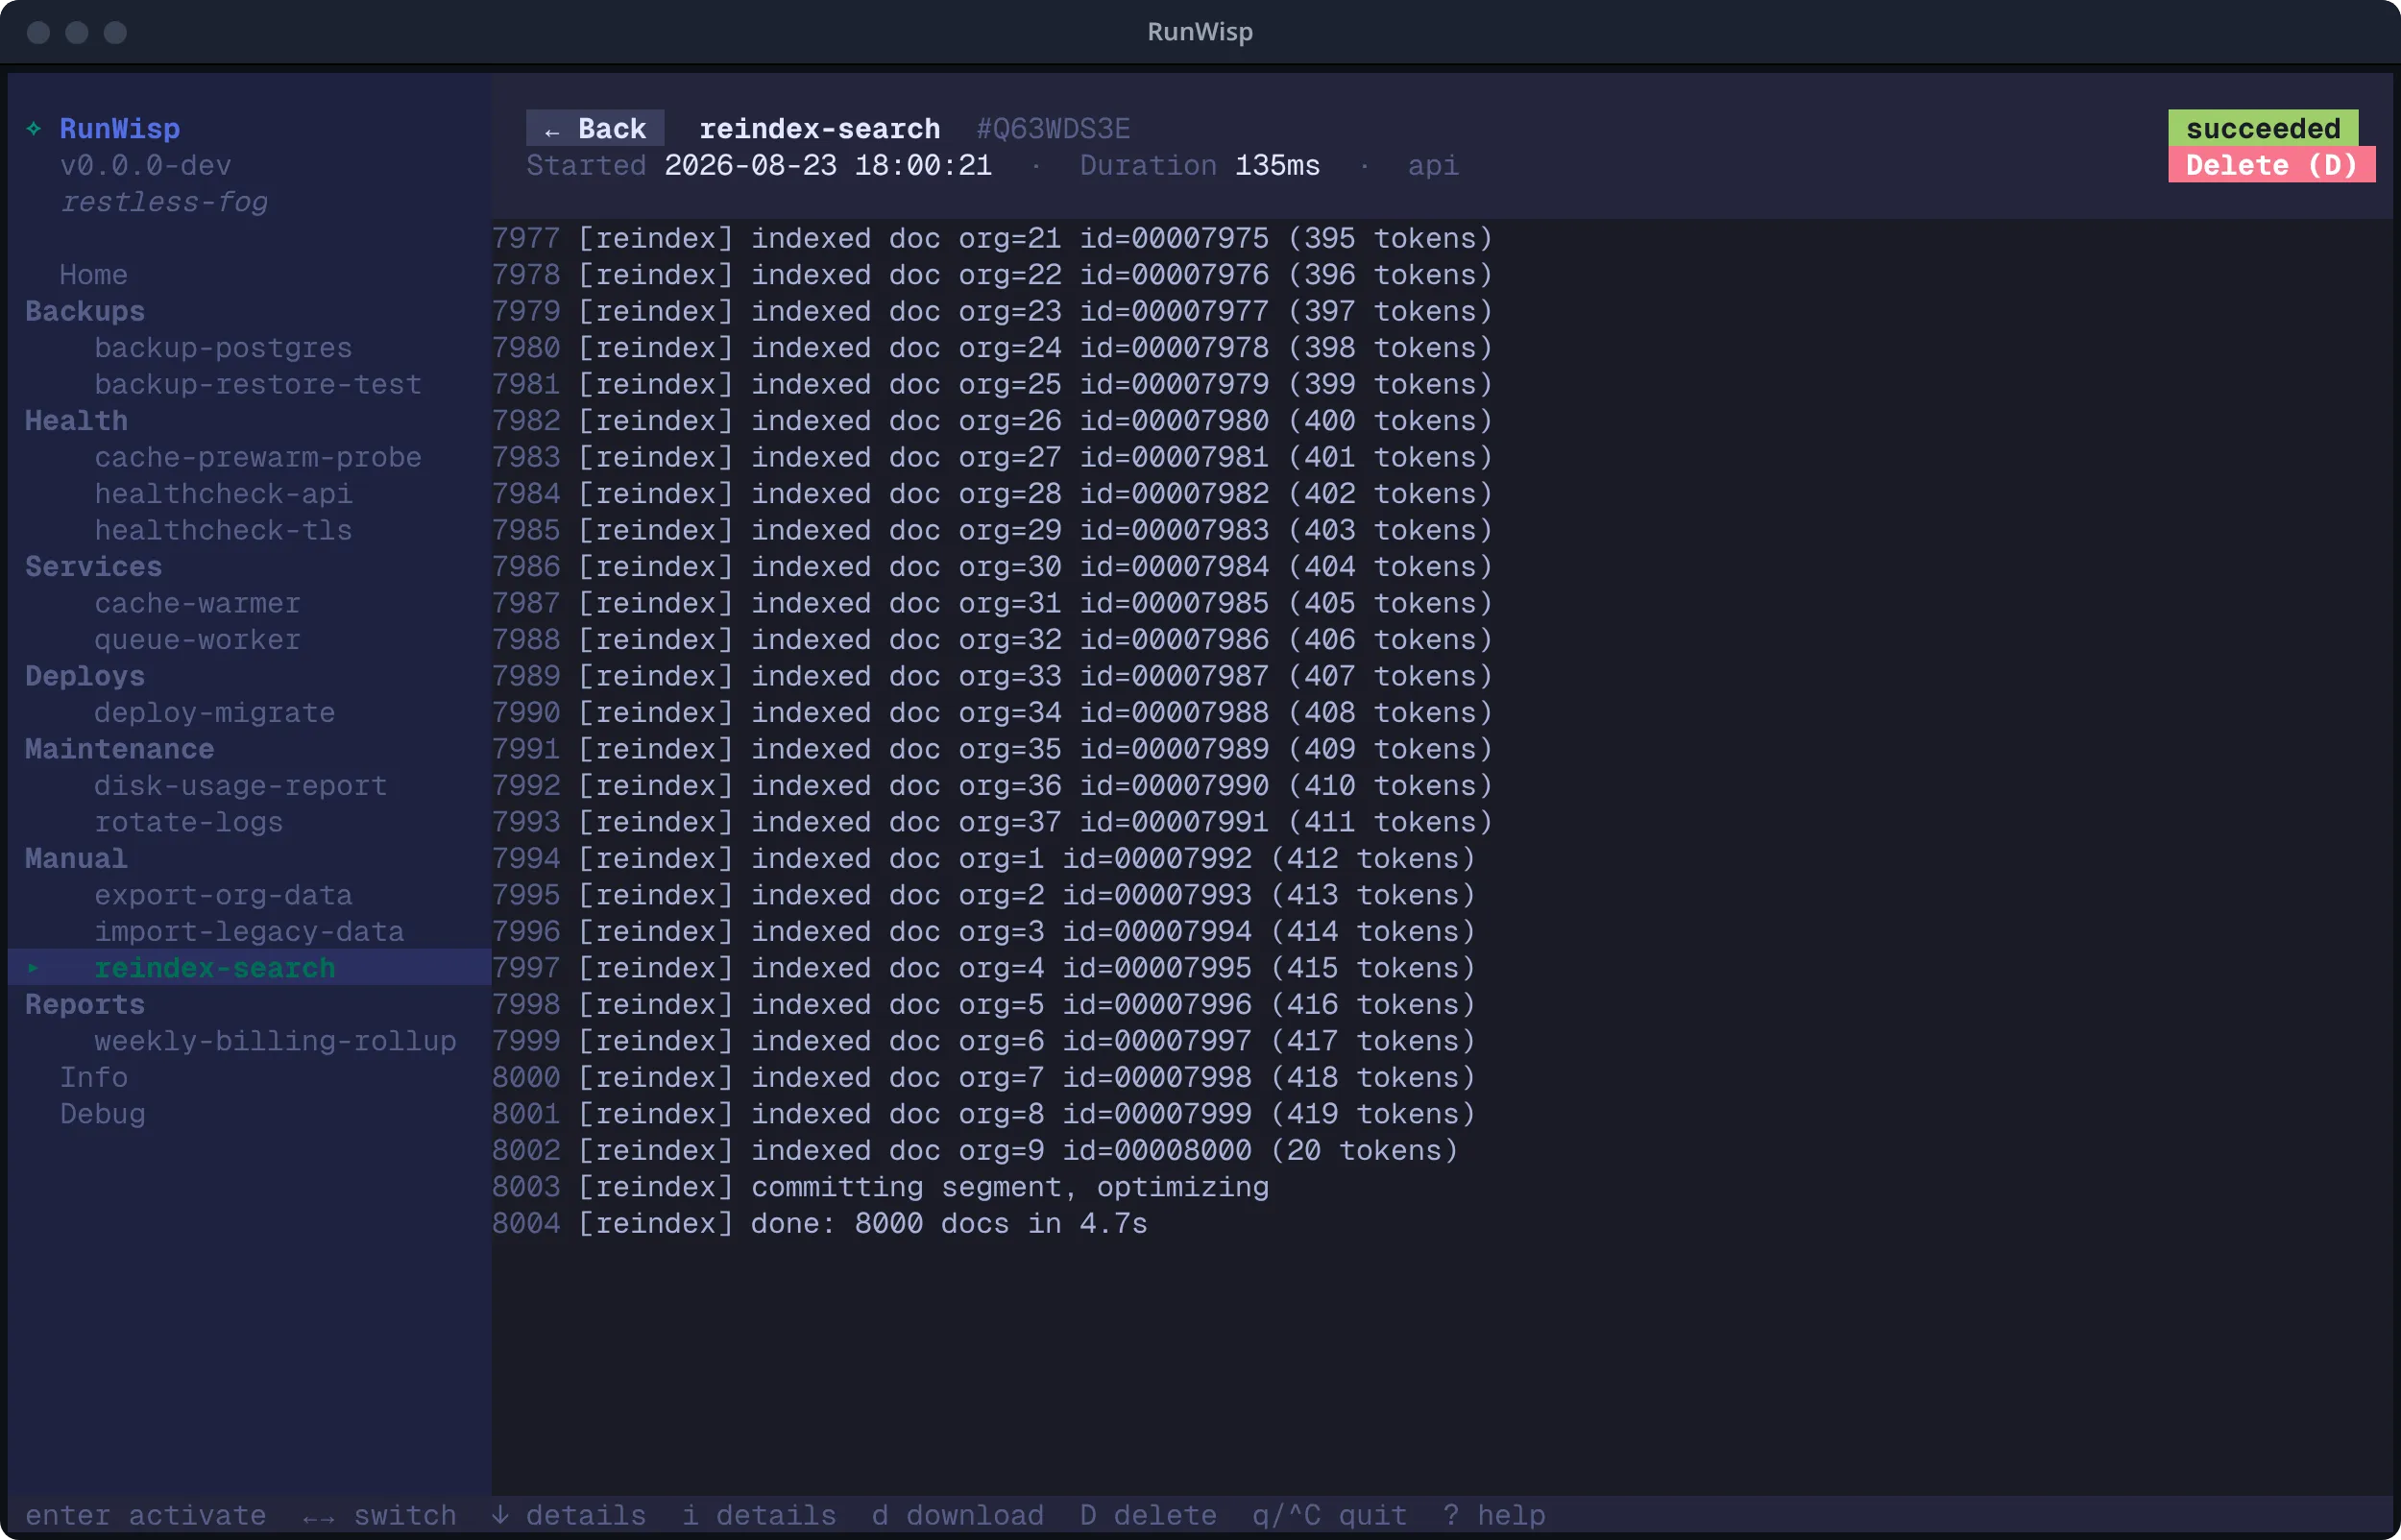Click the Deploys group heading

pyautogui.click(x=85, y=676)
